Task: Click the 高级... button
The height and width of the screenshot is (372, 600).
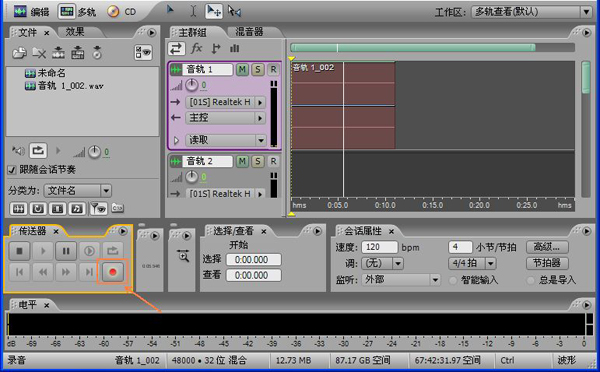Action: click(x=547, y=247)
